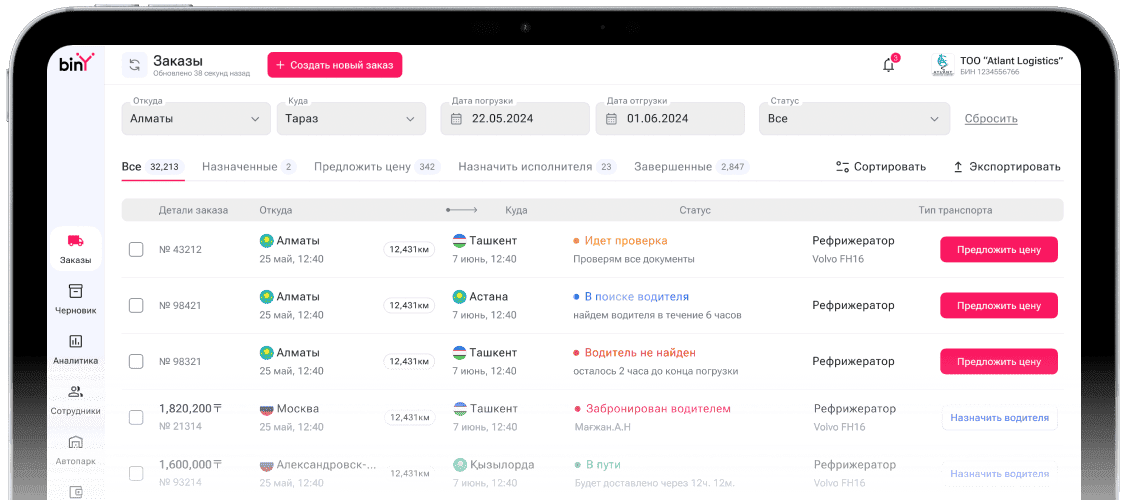Click Детали заказа column header

194,210
